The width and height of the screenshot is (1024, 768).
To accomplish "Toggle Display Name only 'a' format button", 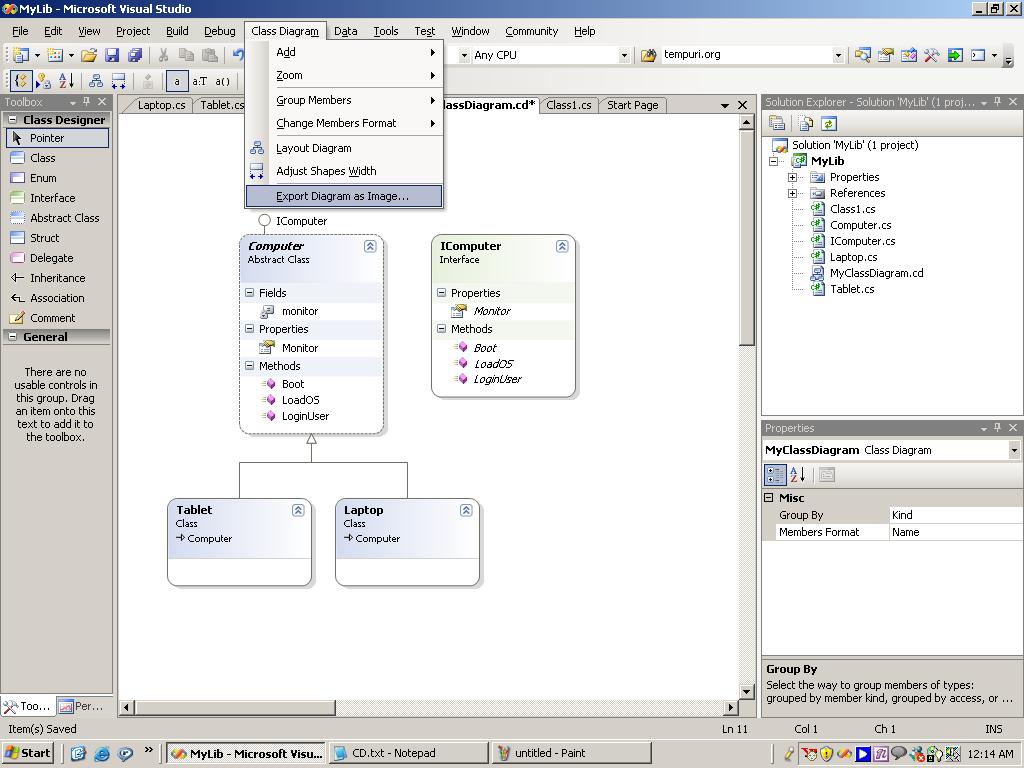I will click(x=177, y=81).
